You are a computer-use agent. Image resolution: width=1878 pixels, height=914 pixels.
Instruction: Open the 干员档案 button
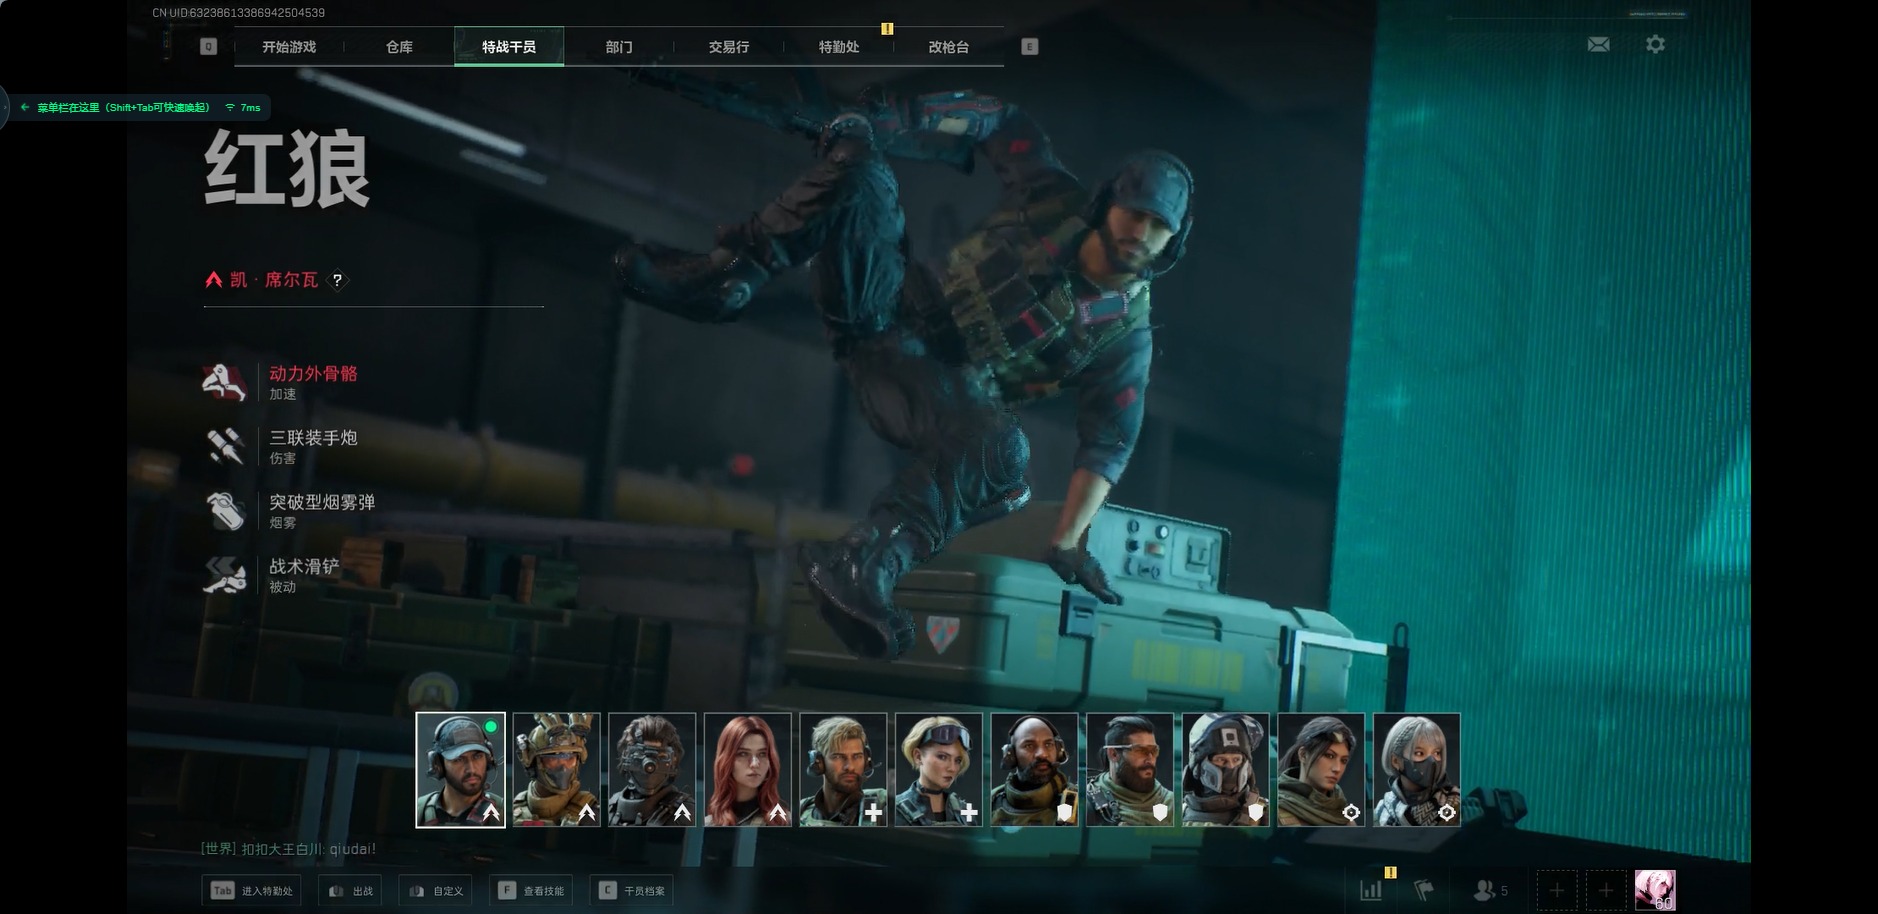pyautogui.click(x=632, y=890)
